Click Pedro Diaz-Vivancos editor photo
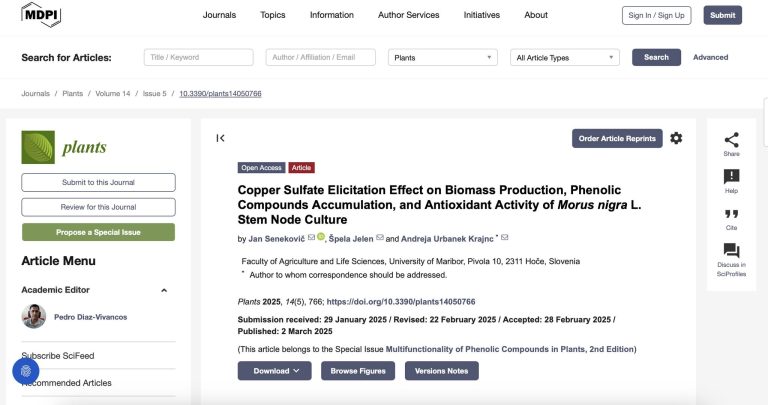The image size is (768, 405). coord(34,316)
